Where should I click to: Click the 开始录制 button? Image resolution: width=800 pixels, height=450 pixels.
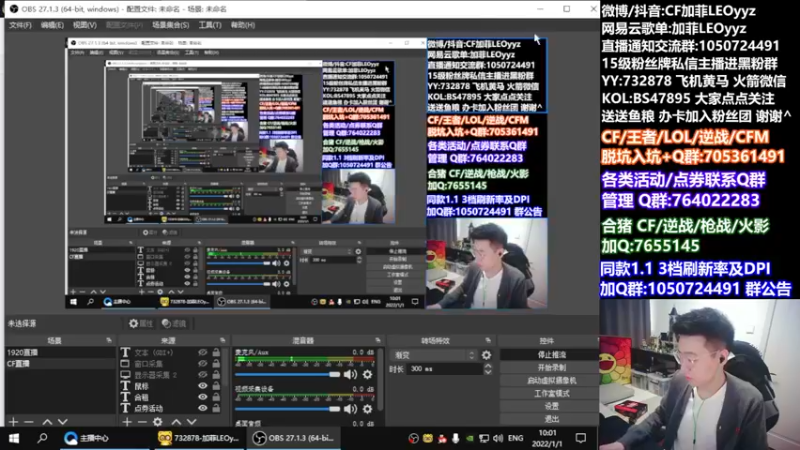552,367
